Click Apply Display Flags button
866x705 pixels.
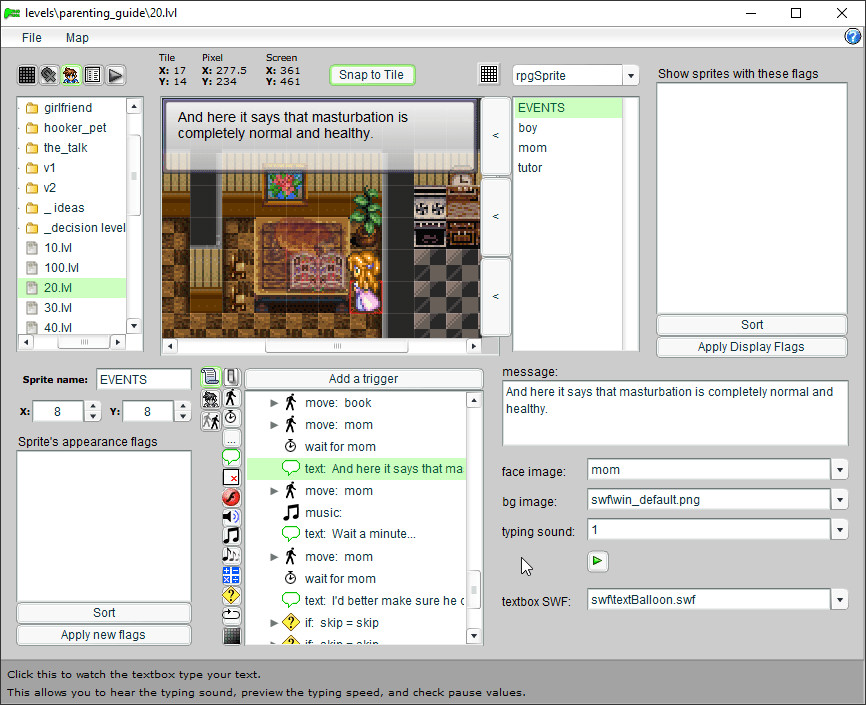coord(751,347)
